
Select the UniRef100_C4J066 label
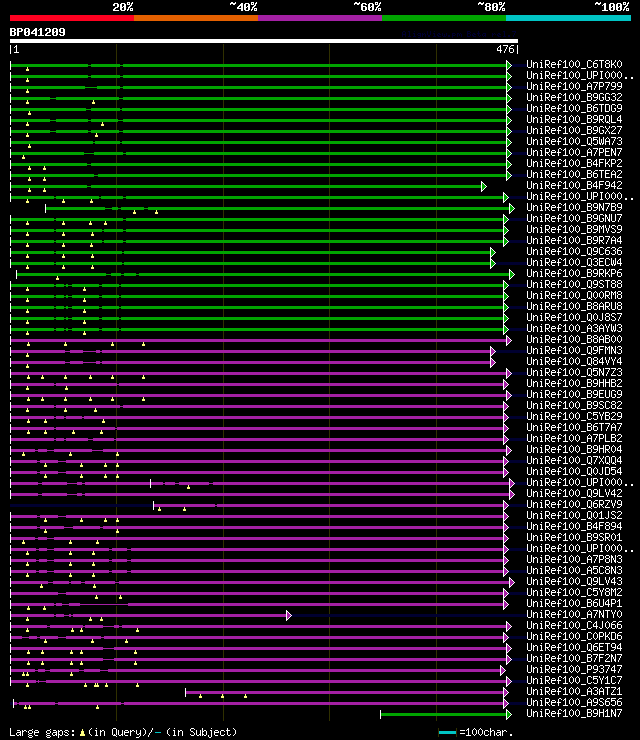click(574, 625)
